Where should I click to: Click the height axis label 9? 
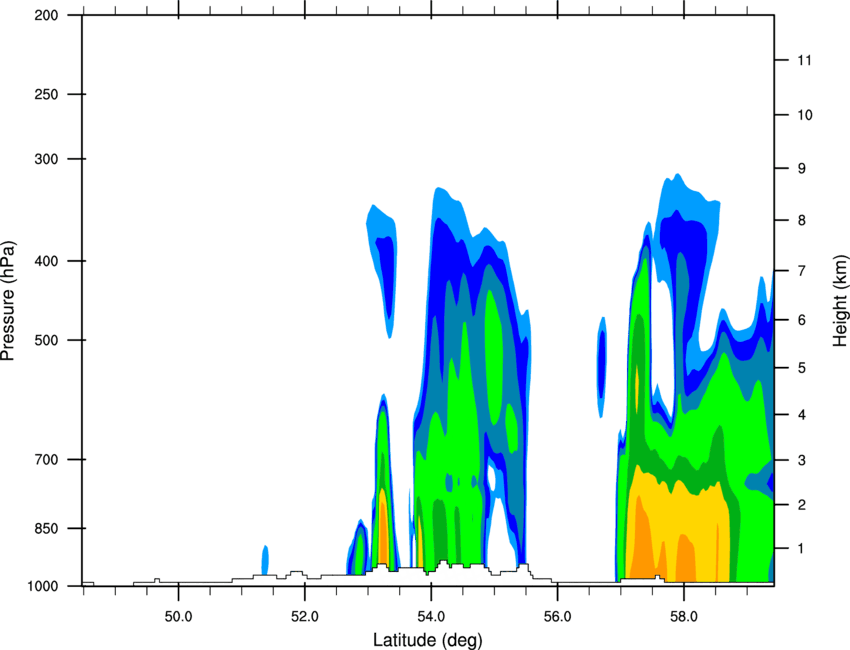802,168
